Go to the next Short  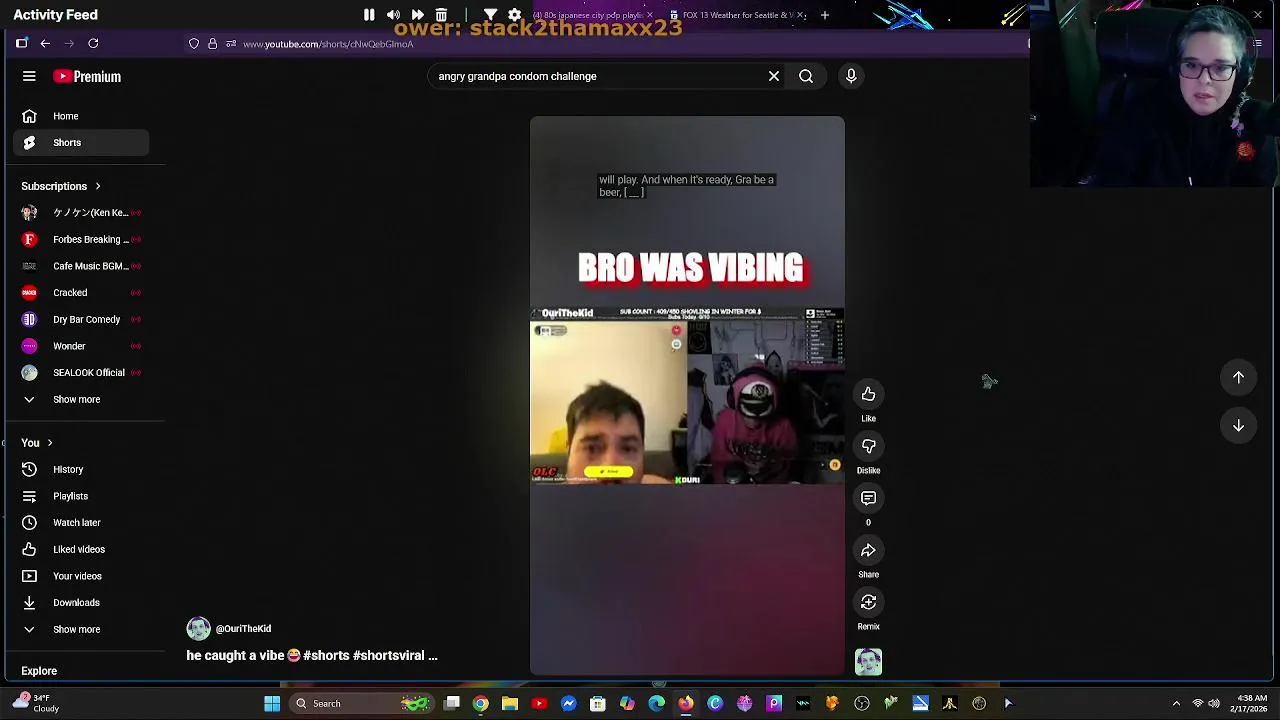tap(1238, 426)
